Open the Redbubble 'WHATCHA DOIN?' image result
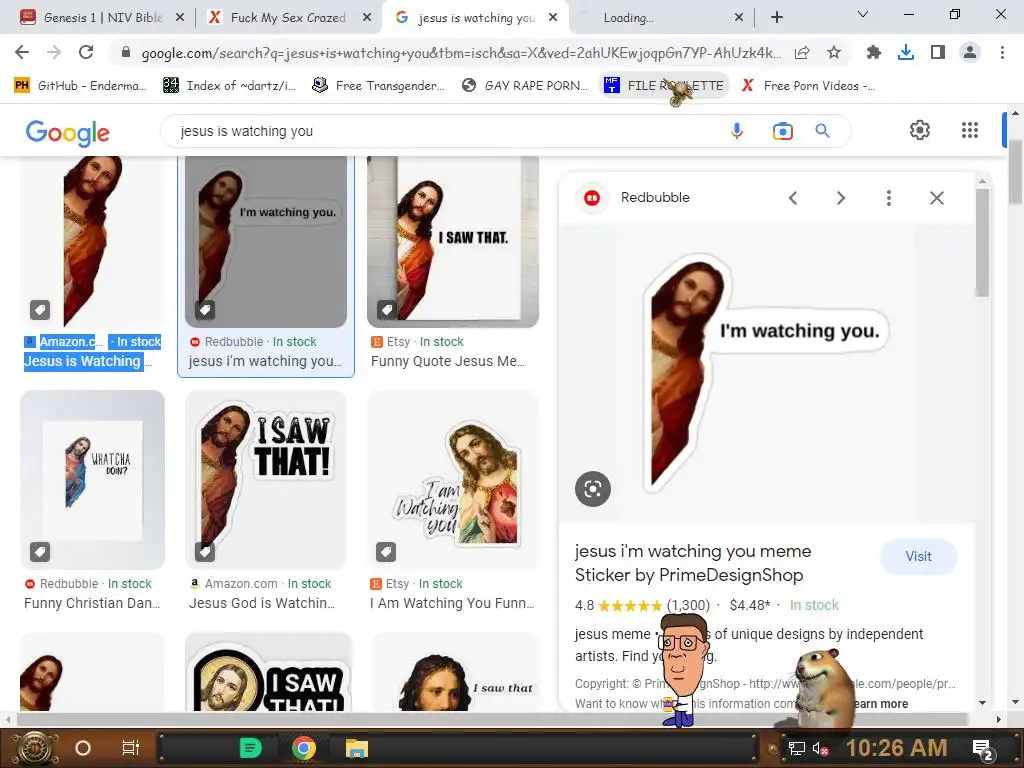This screenshot has width=1024, height=768. [93, 479]
